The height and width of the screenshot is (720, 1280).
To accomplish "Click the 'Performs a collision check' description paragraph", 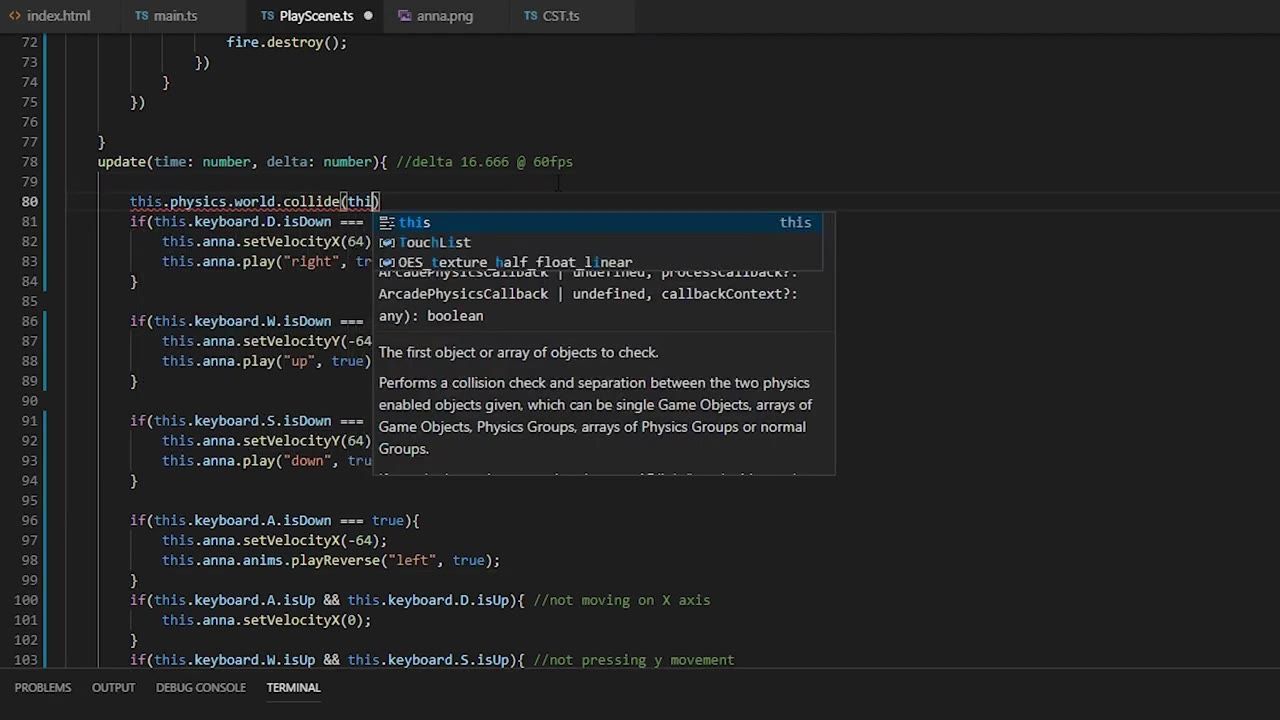I will point(596,416).
